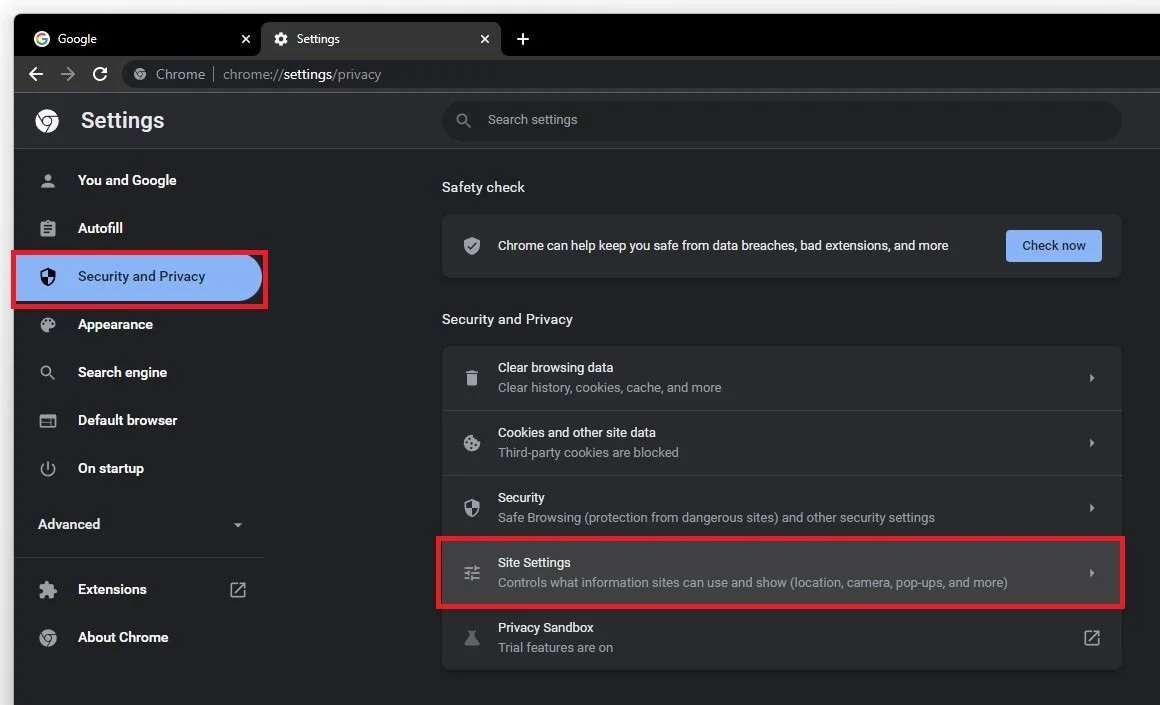Click the power icon beside On startup
The width and height of the screenshot is (1160, 705).
(48, 469)
